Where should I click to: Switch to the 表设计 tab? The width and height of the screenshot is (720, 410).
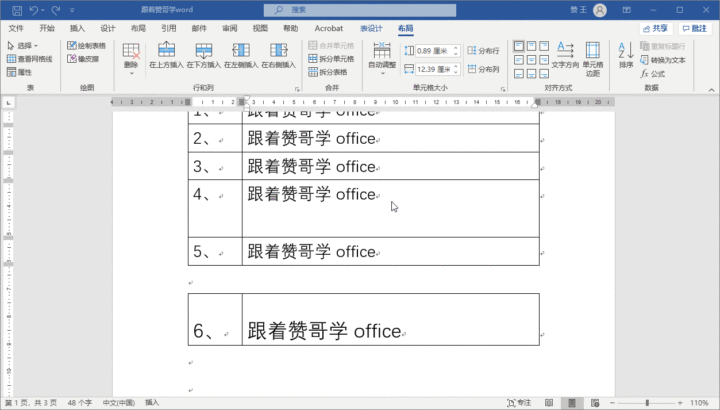click(371, 28)
